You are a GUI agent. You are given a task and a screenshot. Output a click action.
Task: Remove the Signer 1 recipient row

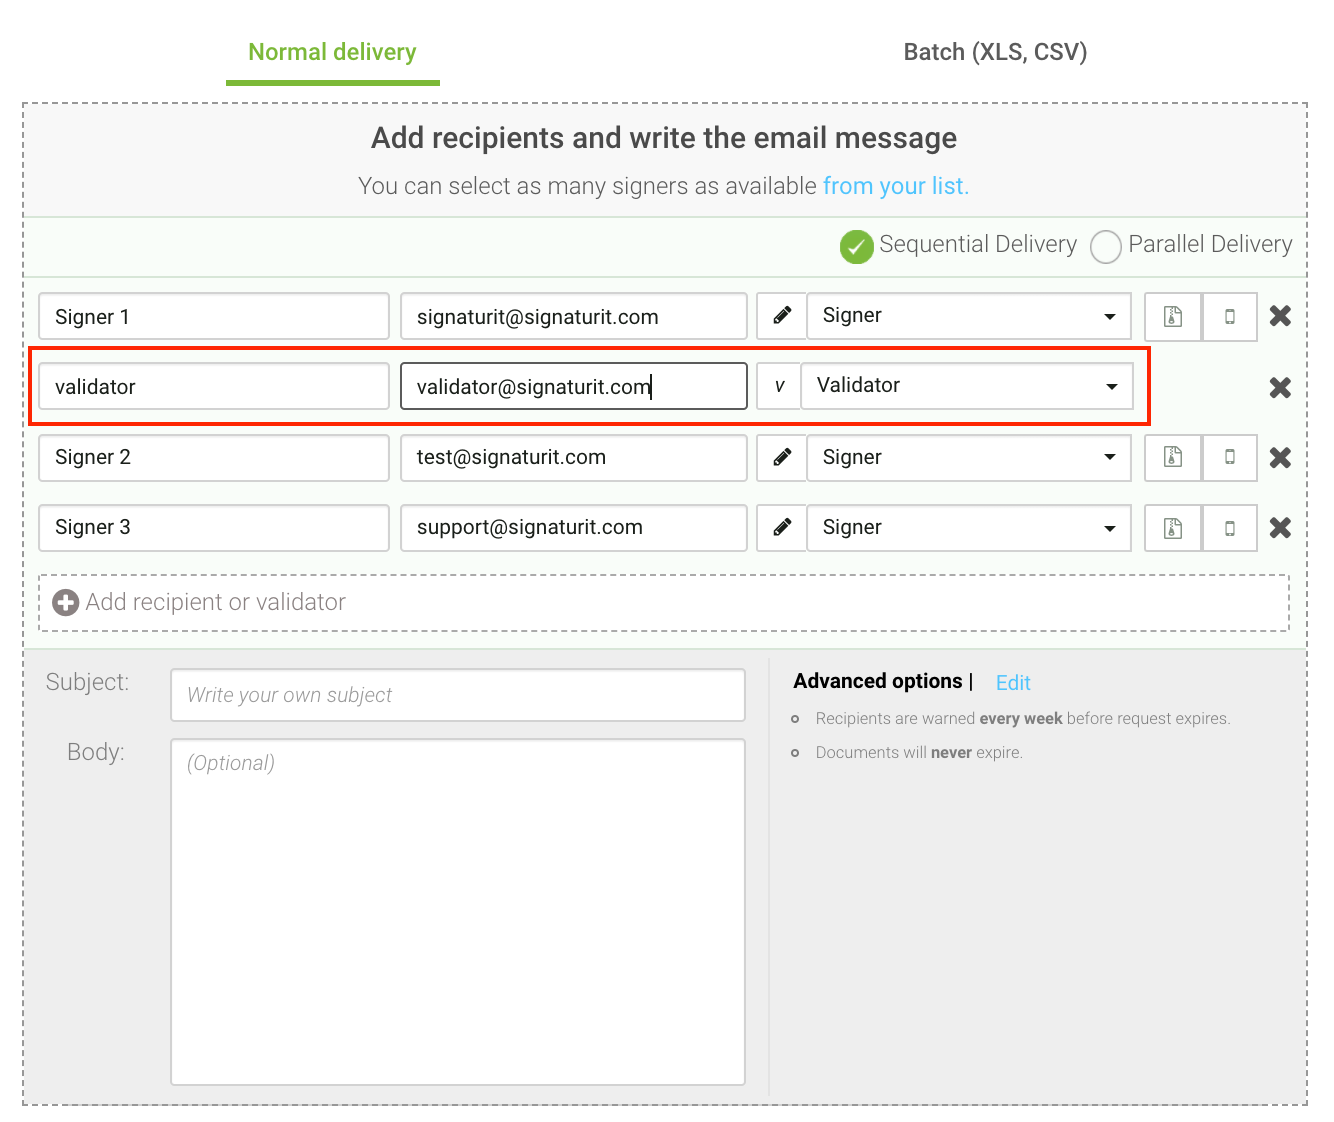(1280, 316)
